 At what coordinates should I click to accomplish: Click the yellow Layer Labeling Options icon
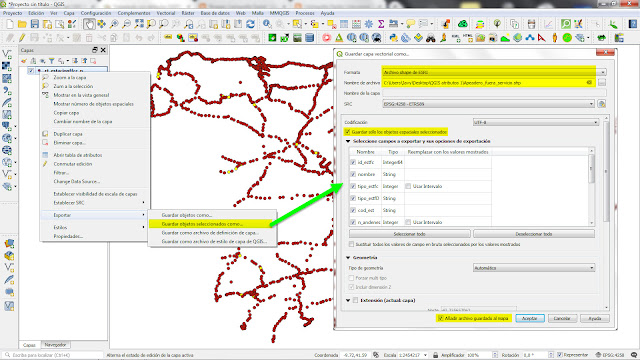pos(168,38)
